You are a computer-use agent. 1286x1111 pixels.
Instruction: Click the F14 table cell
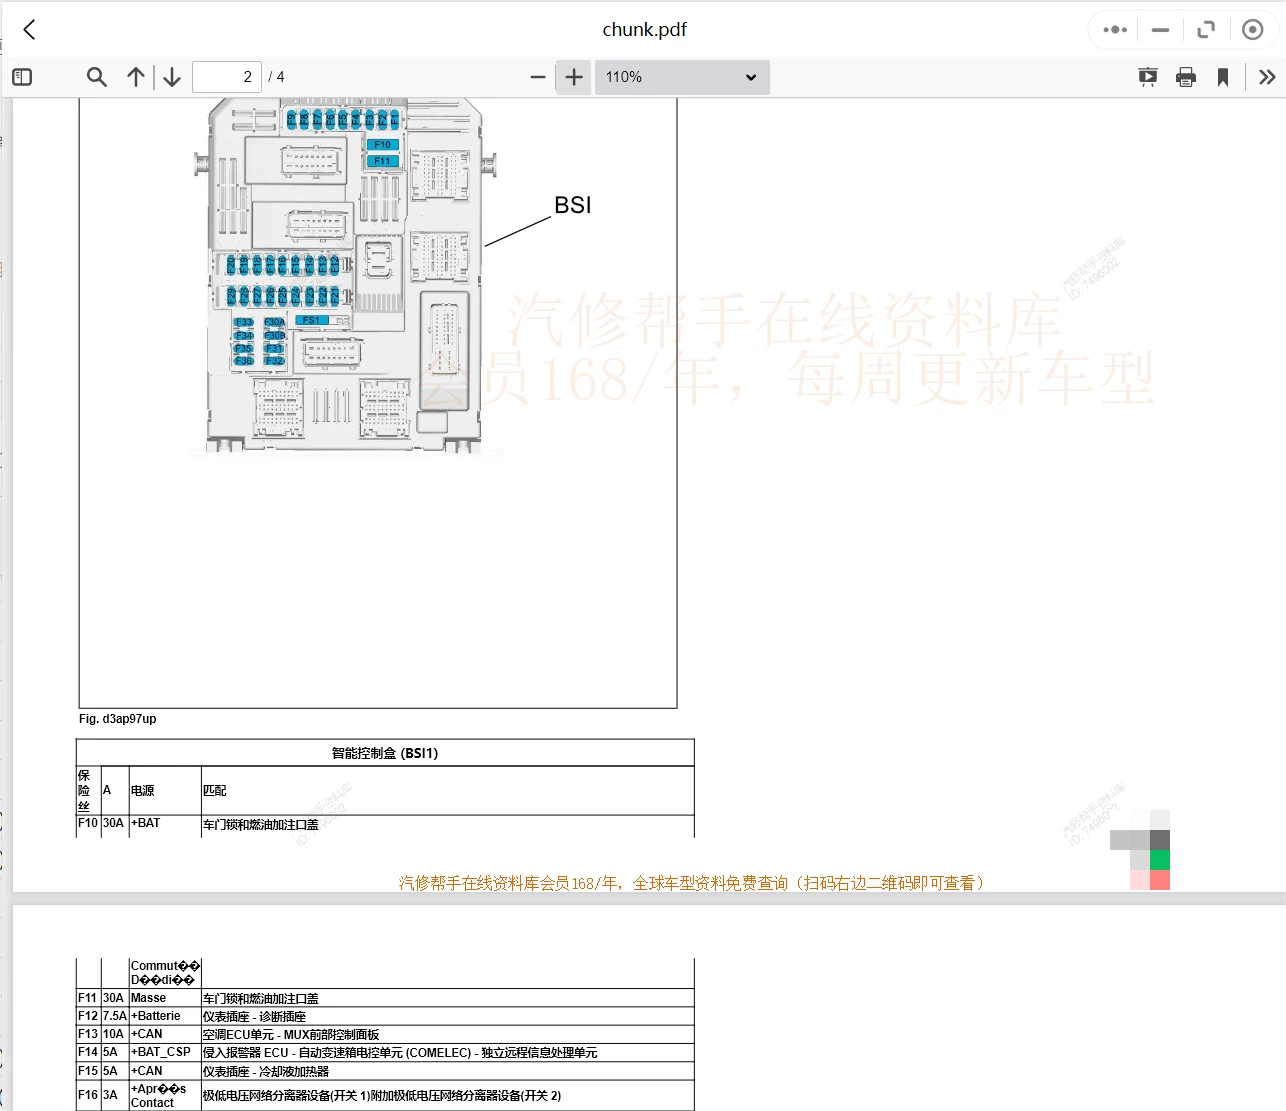(x=88, y=1052)
